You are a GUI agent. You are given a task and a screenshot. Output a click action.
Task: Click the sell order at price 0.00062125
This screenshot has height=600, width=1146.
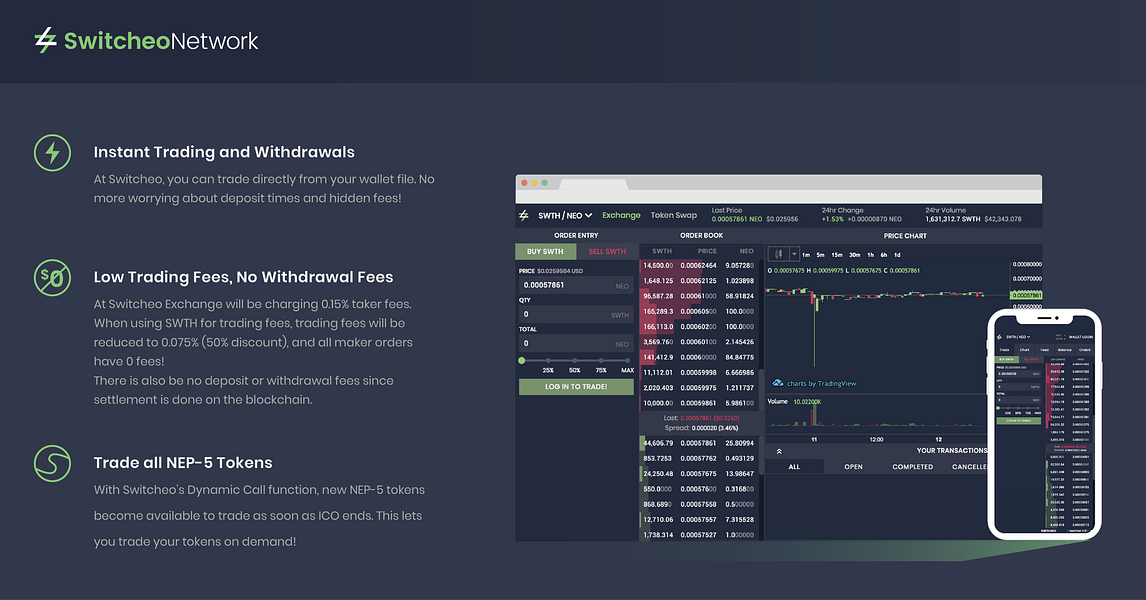[x=699, y=281]
